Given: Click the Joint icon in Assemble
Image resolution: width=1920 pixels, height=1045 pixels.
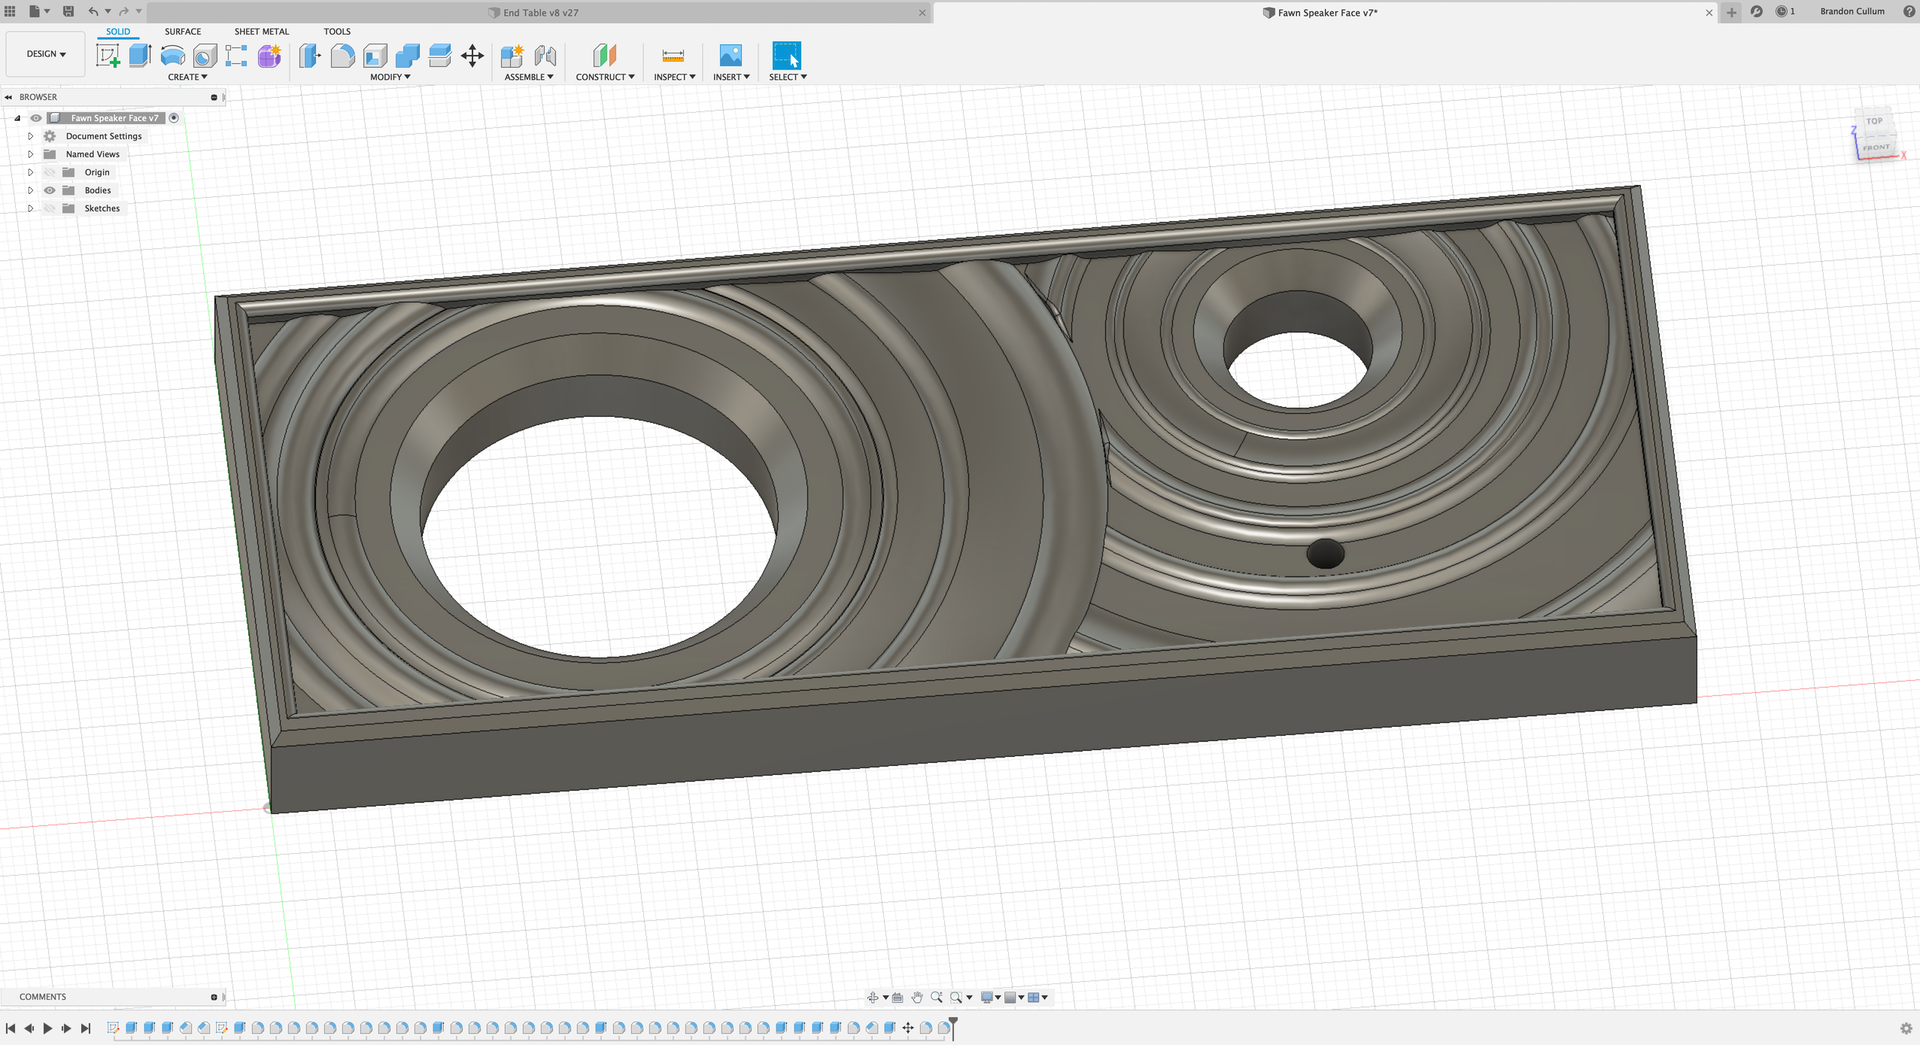Looking at the screenshot, I should (545, 56).
